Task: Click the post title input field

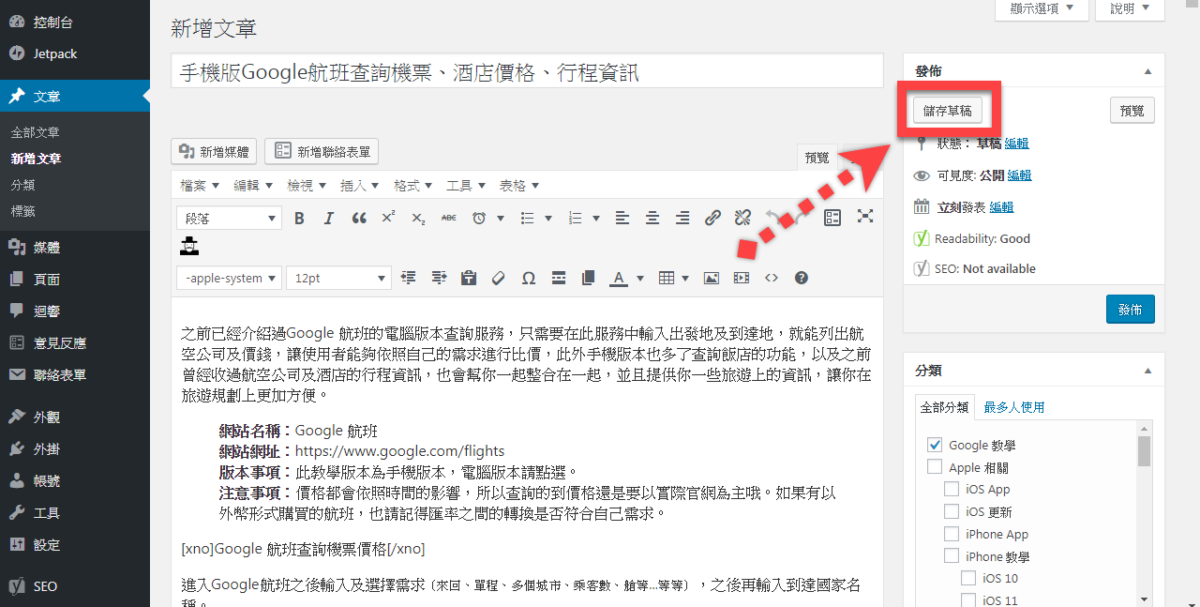Action: click(x=527, y=72)
